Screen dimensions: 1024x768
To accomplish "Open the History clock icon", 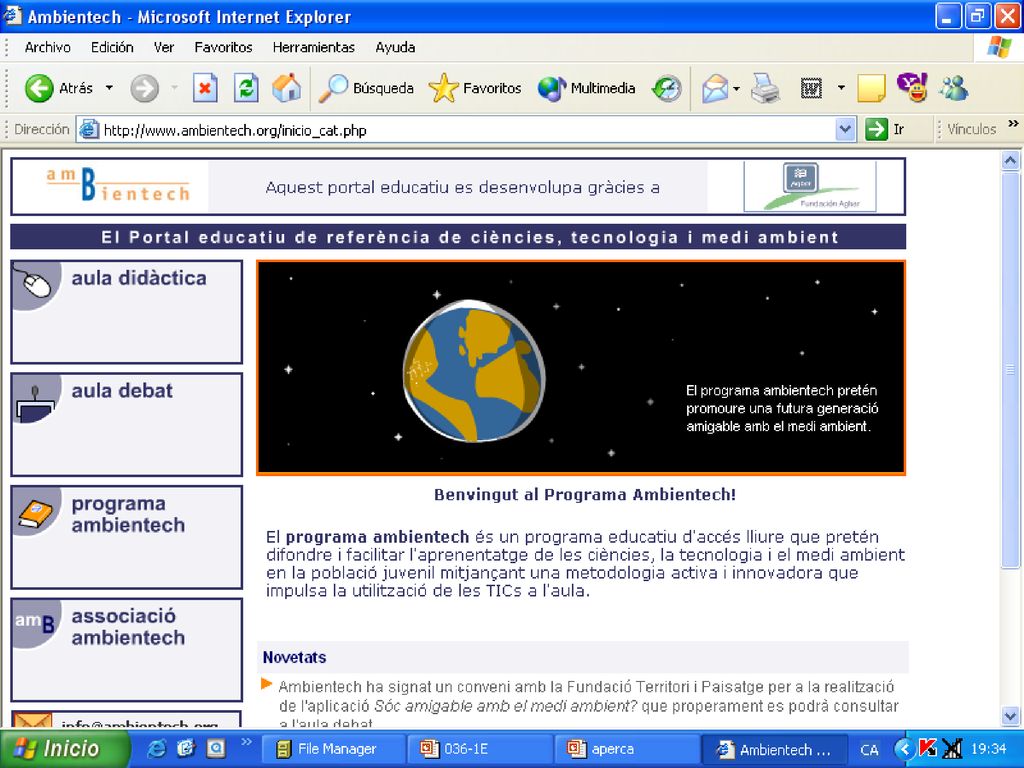I will (667, 88).
